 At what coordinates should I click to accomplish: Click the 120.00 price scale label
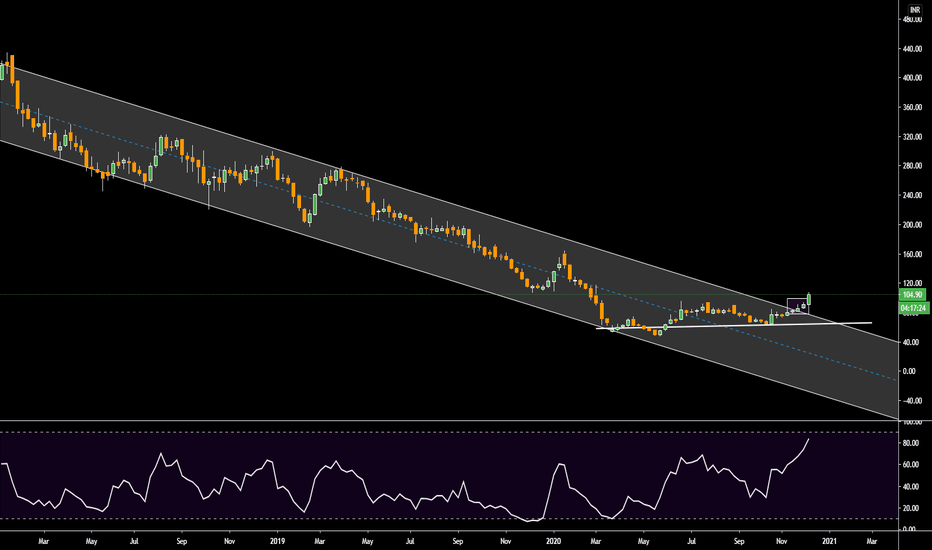[x=912, y=284]
